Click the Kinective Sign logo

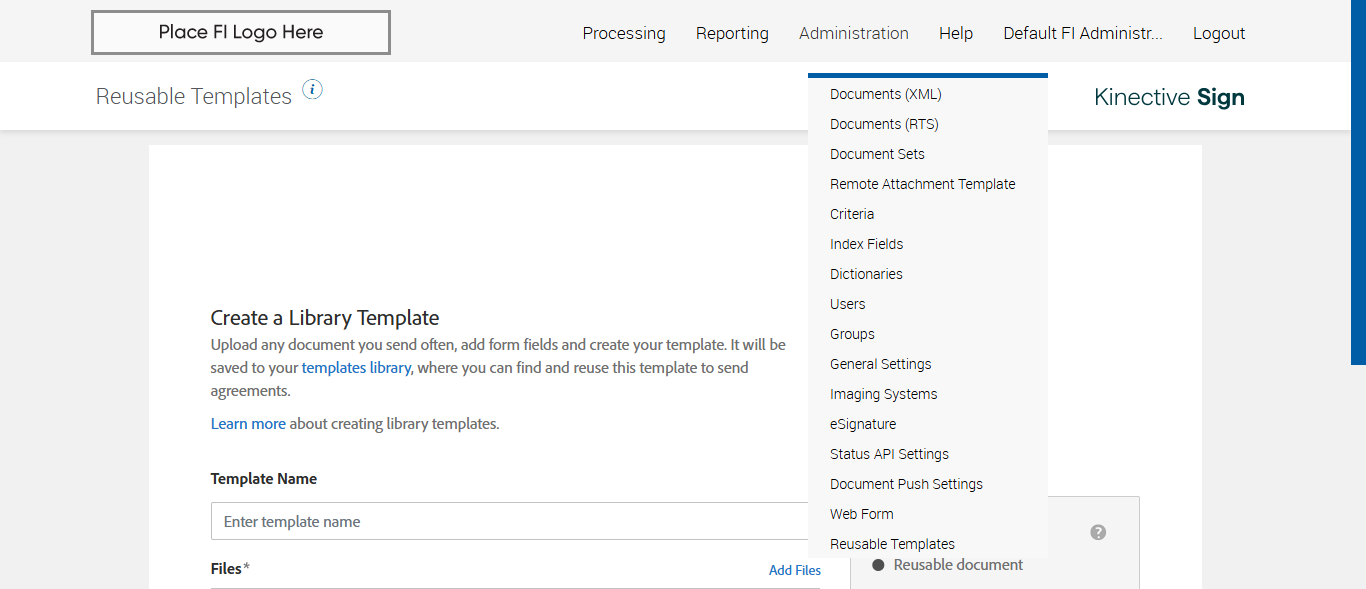(1169, 97)
